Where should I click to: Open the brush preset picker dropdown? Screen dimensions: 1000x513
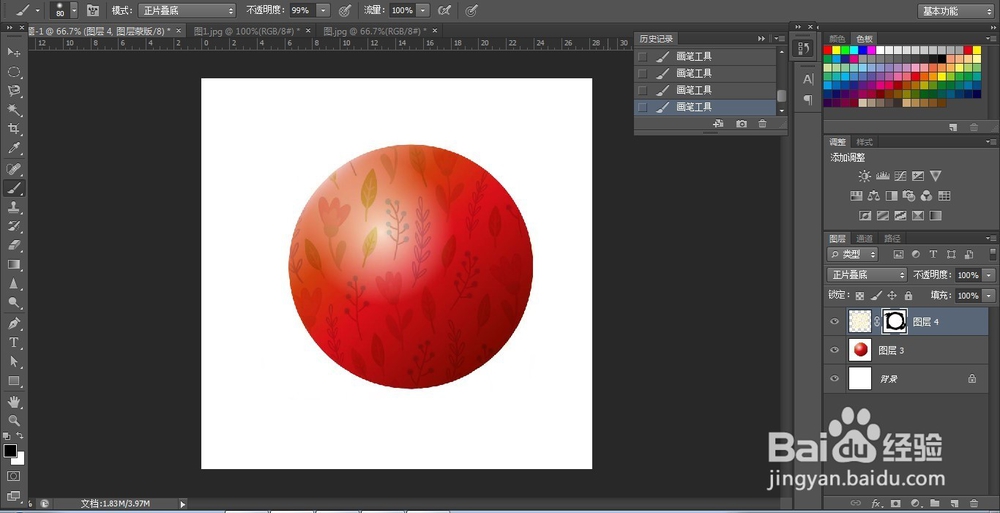(x=74, y=10)
